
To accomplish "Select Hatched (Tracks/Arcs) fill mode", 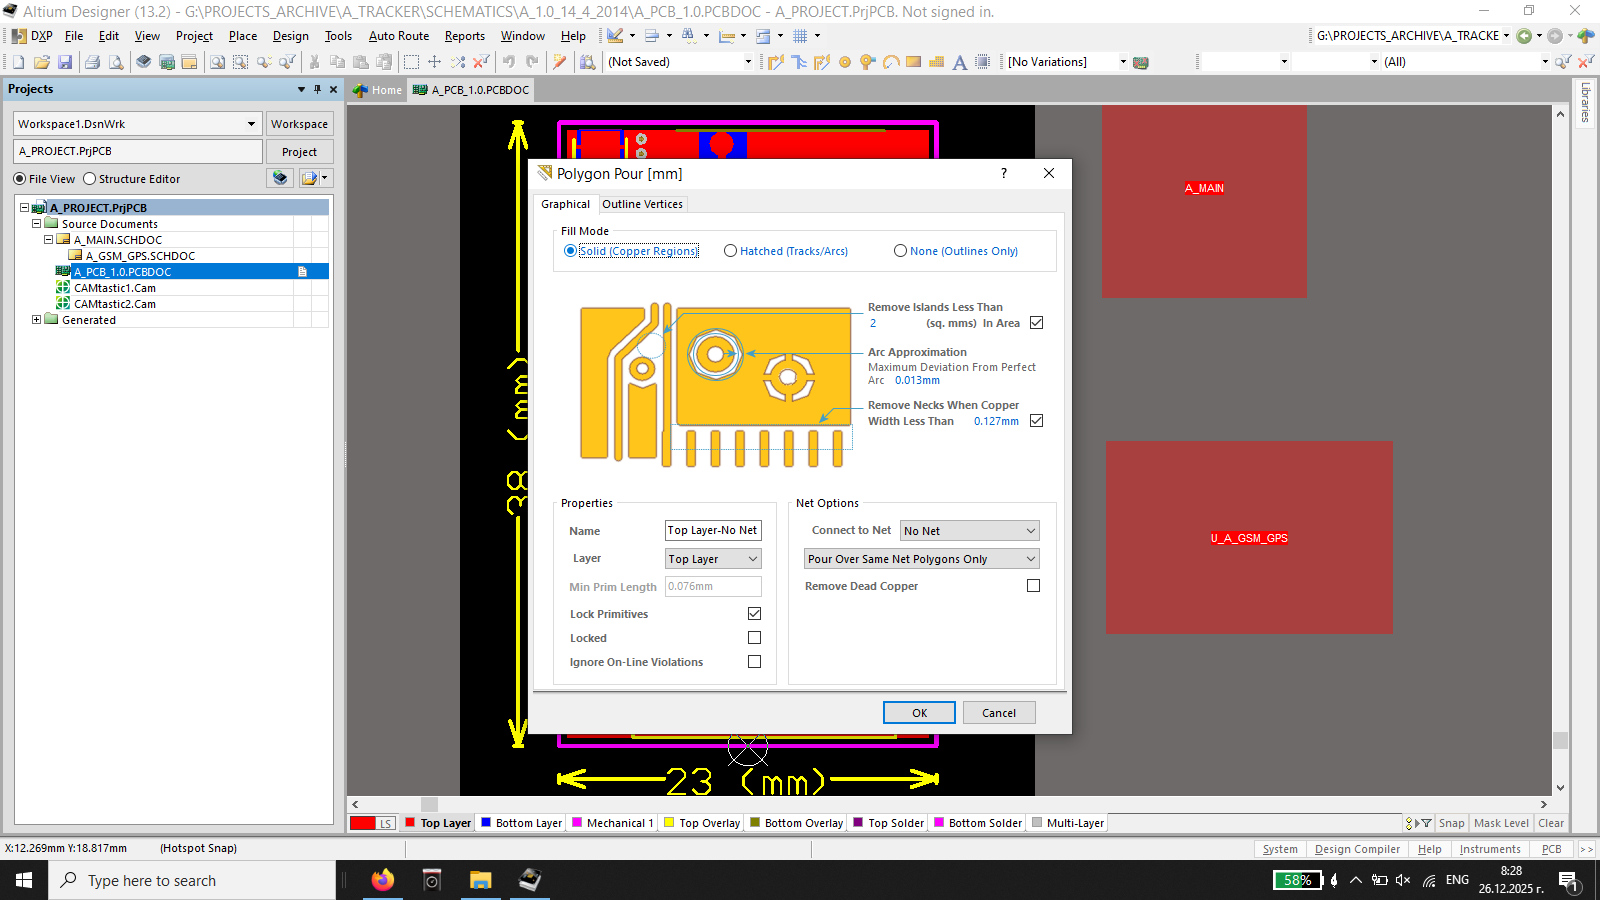I will (730, 251).
